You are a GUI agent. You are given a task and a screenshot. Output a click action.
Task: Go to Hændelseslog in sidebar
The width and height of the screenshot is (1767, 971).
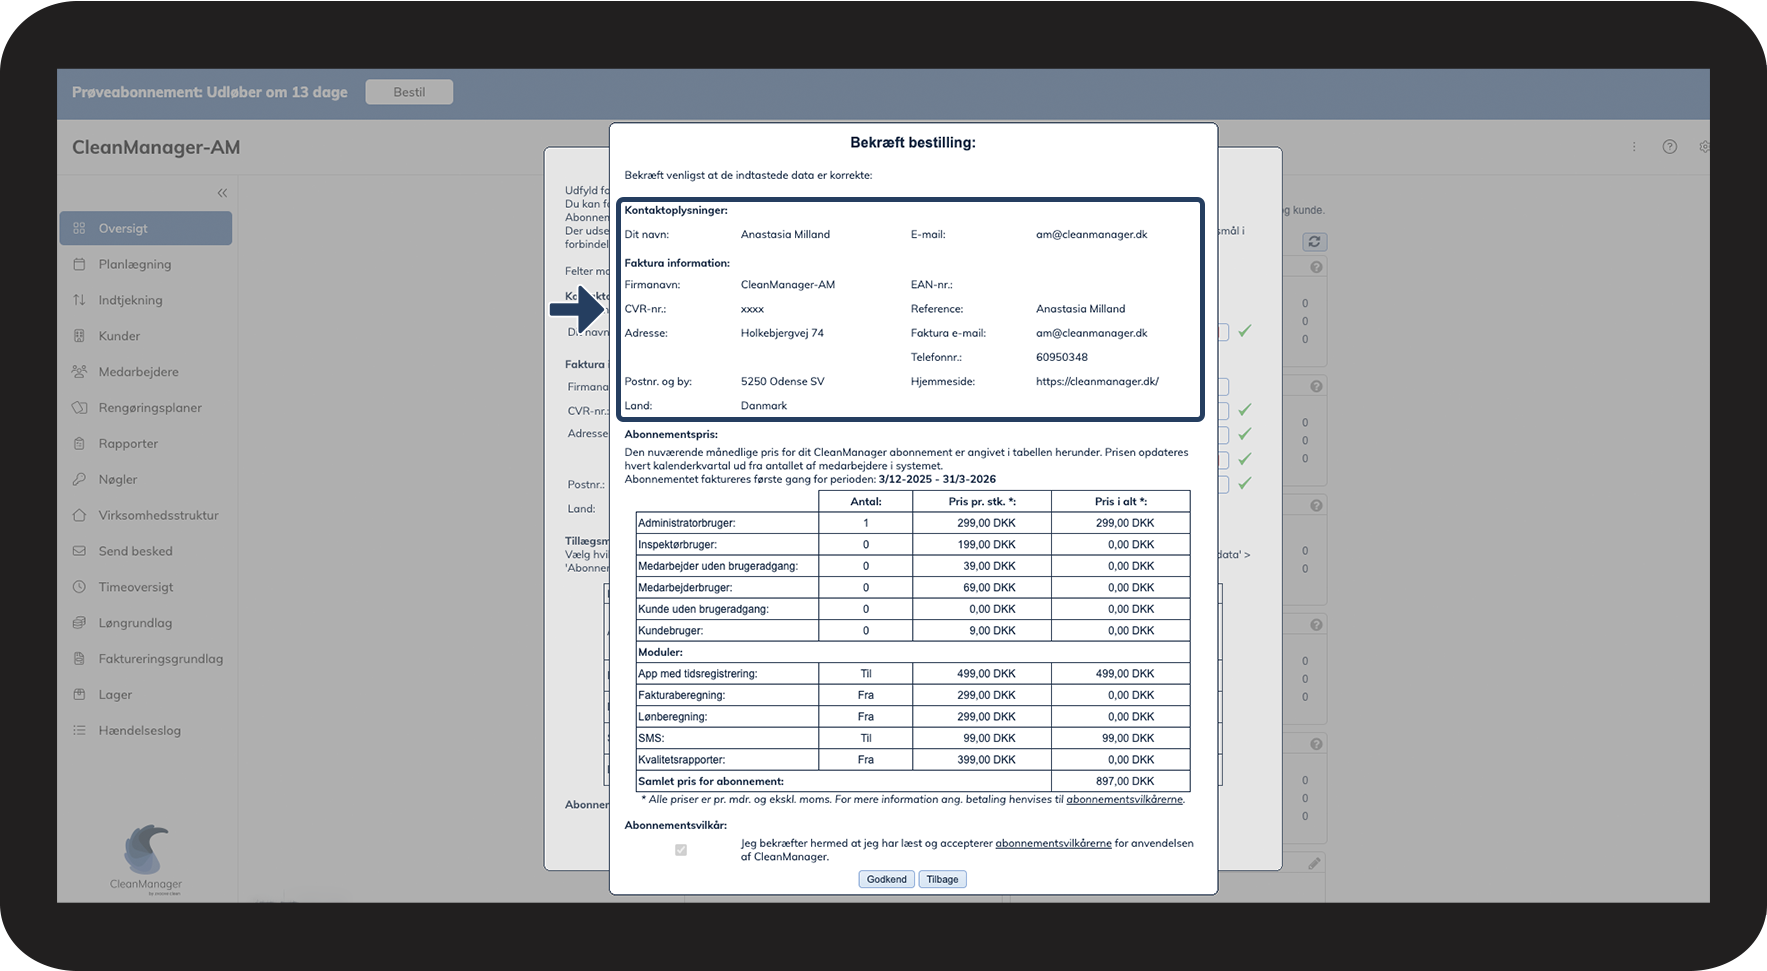[x=139, y=731]
